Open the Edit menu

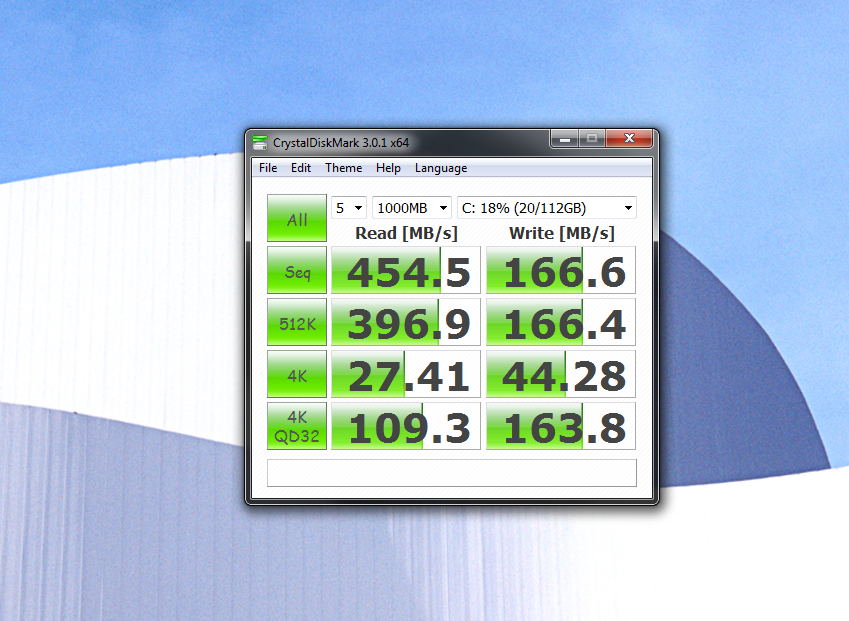[x=301, y=168]
